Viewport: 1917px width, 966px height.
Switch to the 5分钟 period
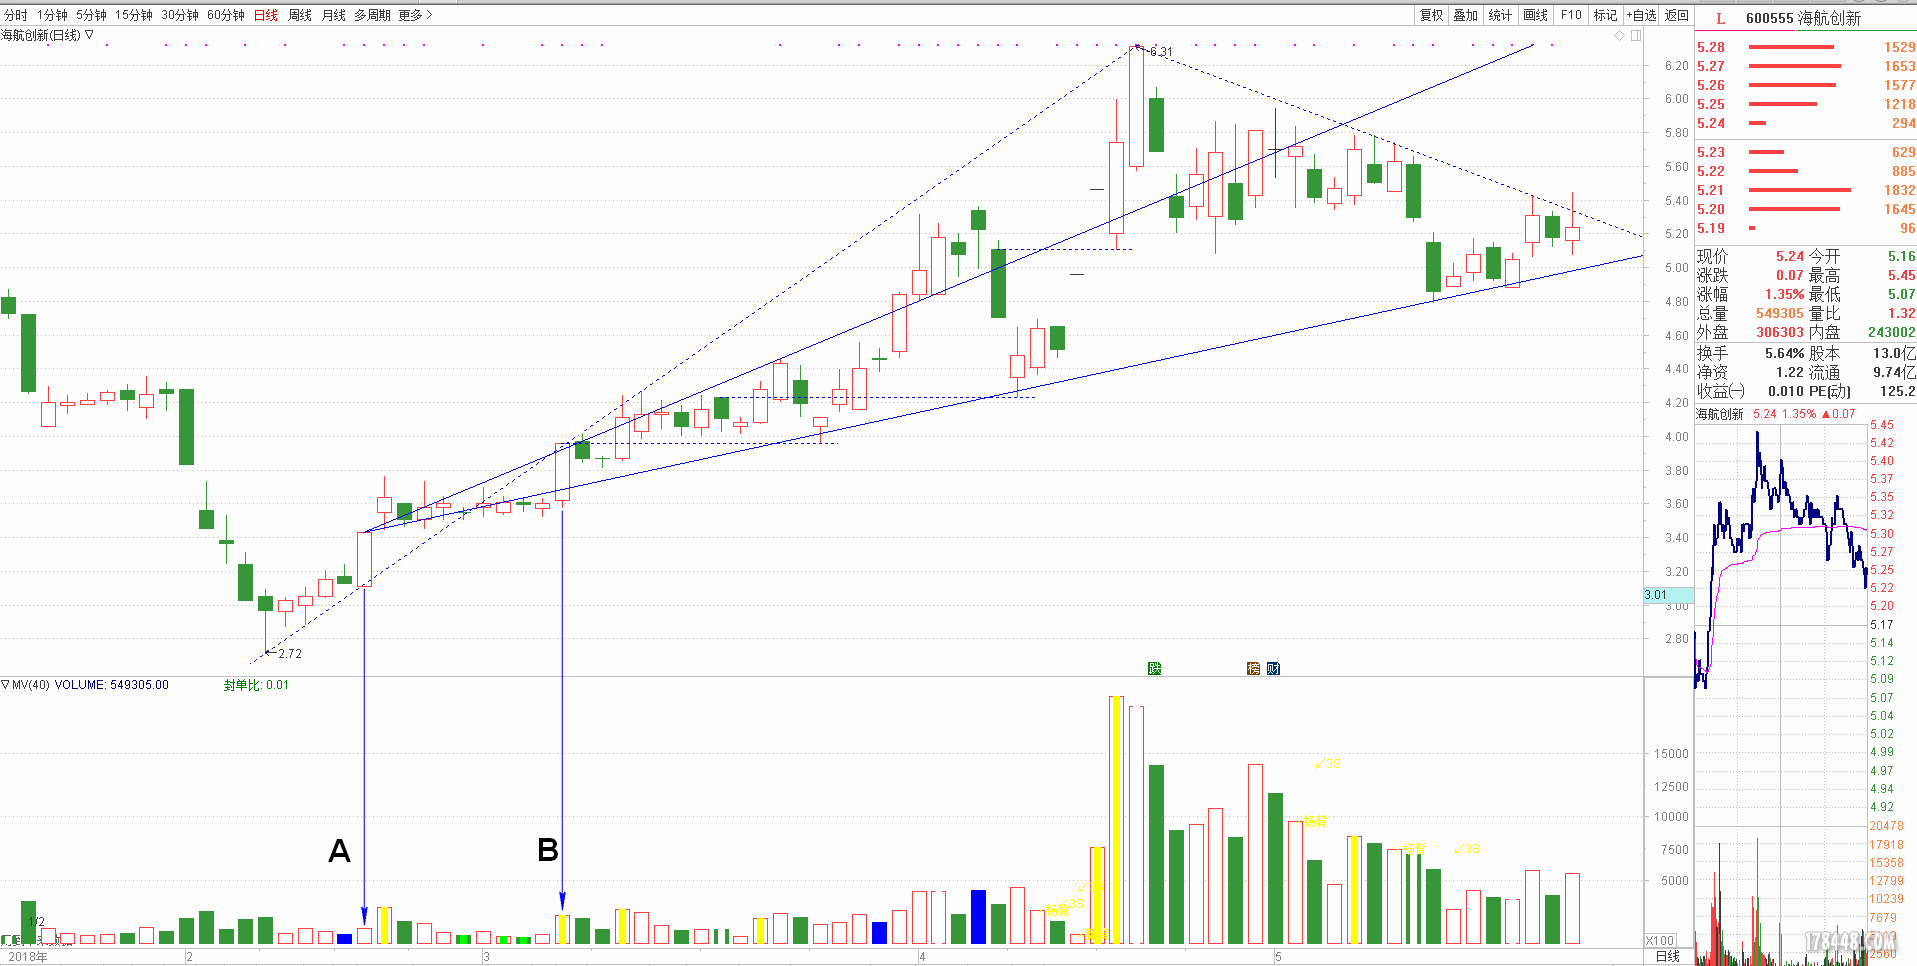coord(91,15)
